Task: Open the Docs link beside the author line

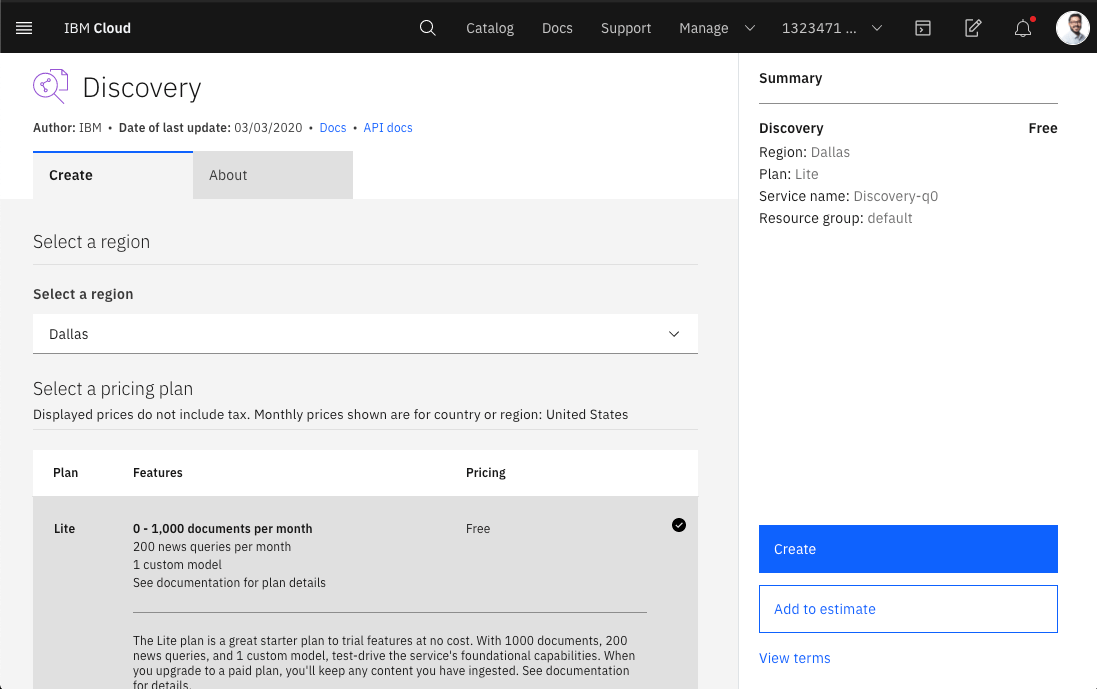Action: (333, 128)
